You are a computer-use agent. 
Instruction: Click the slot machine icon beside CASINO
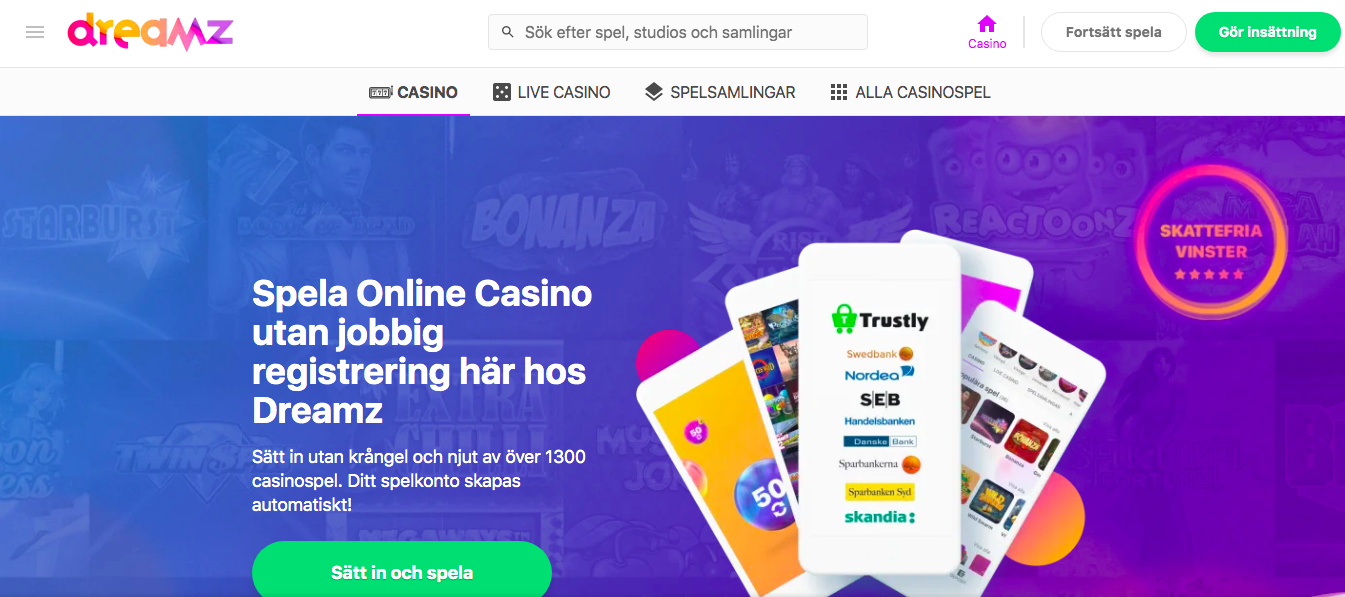pyautogui.click(x=380, y=92)
